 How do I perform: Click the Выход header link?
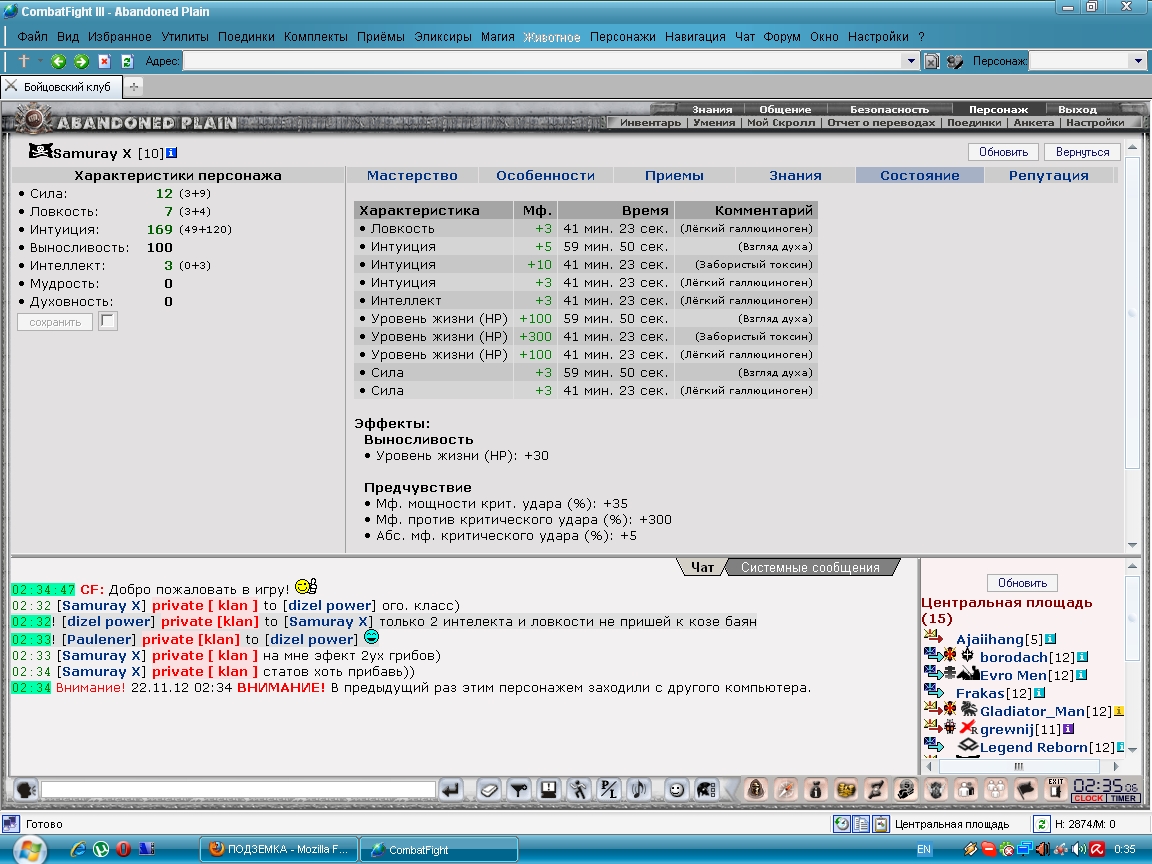[x=1077, y=109]
